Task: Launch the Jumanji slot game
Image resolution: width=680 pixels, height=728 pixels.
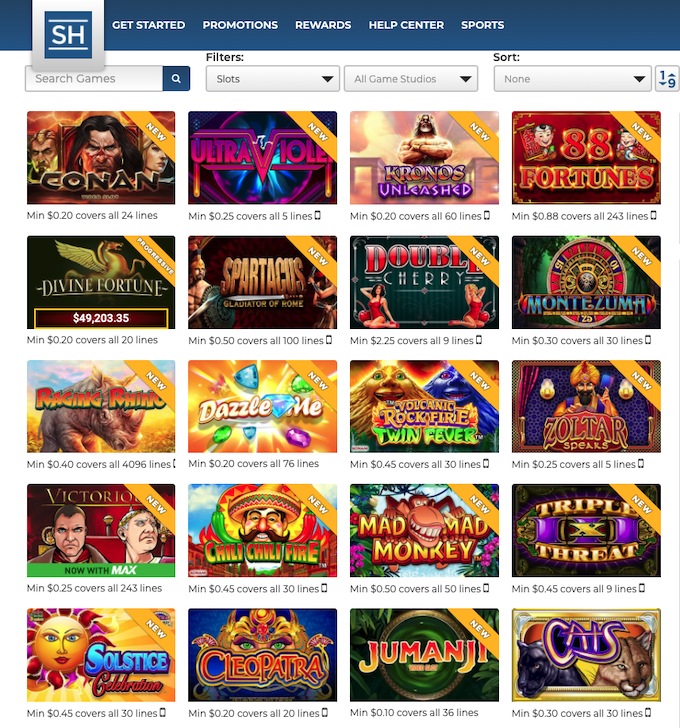Action: coord(424,655)
